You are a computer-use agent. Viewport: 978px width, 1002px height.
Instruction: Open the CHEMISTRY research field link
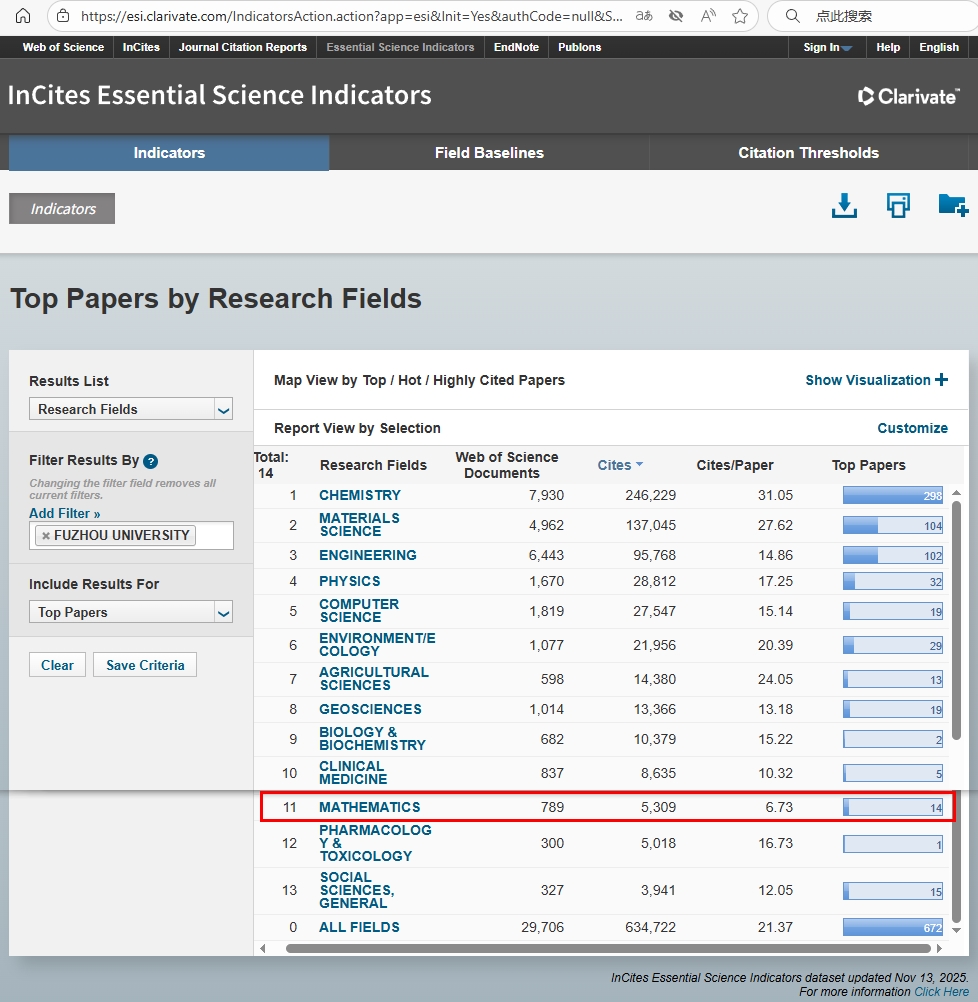tap(359, 495)
